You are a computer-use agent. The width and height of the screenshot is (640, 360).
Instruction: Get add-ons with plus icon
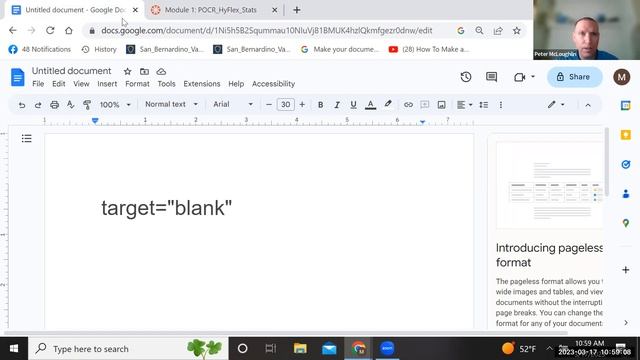625,270
